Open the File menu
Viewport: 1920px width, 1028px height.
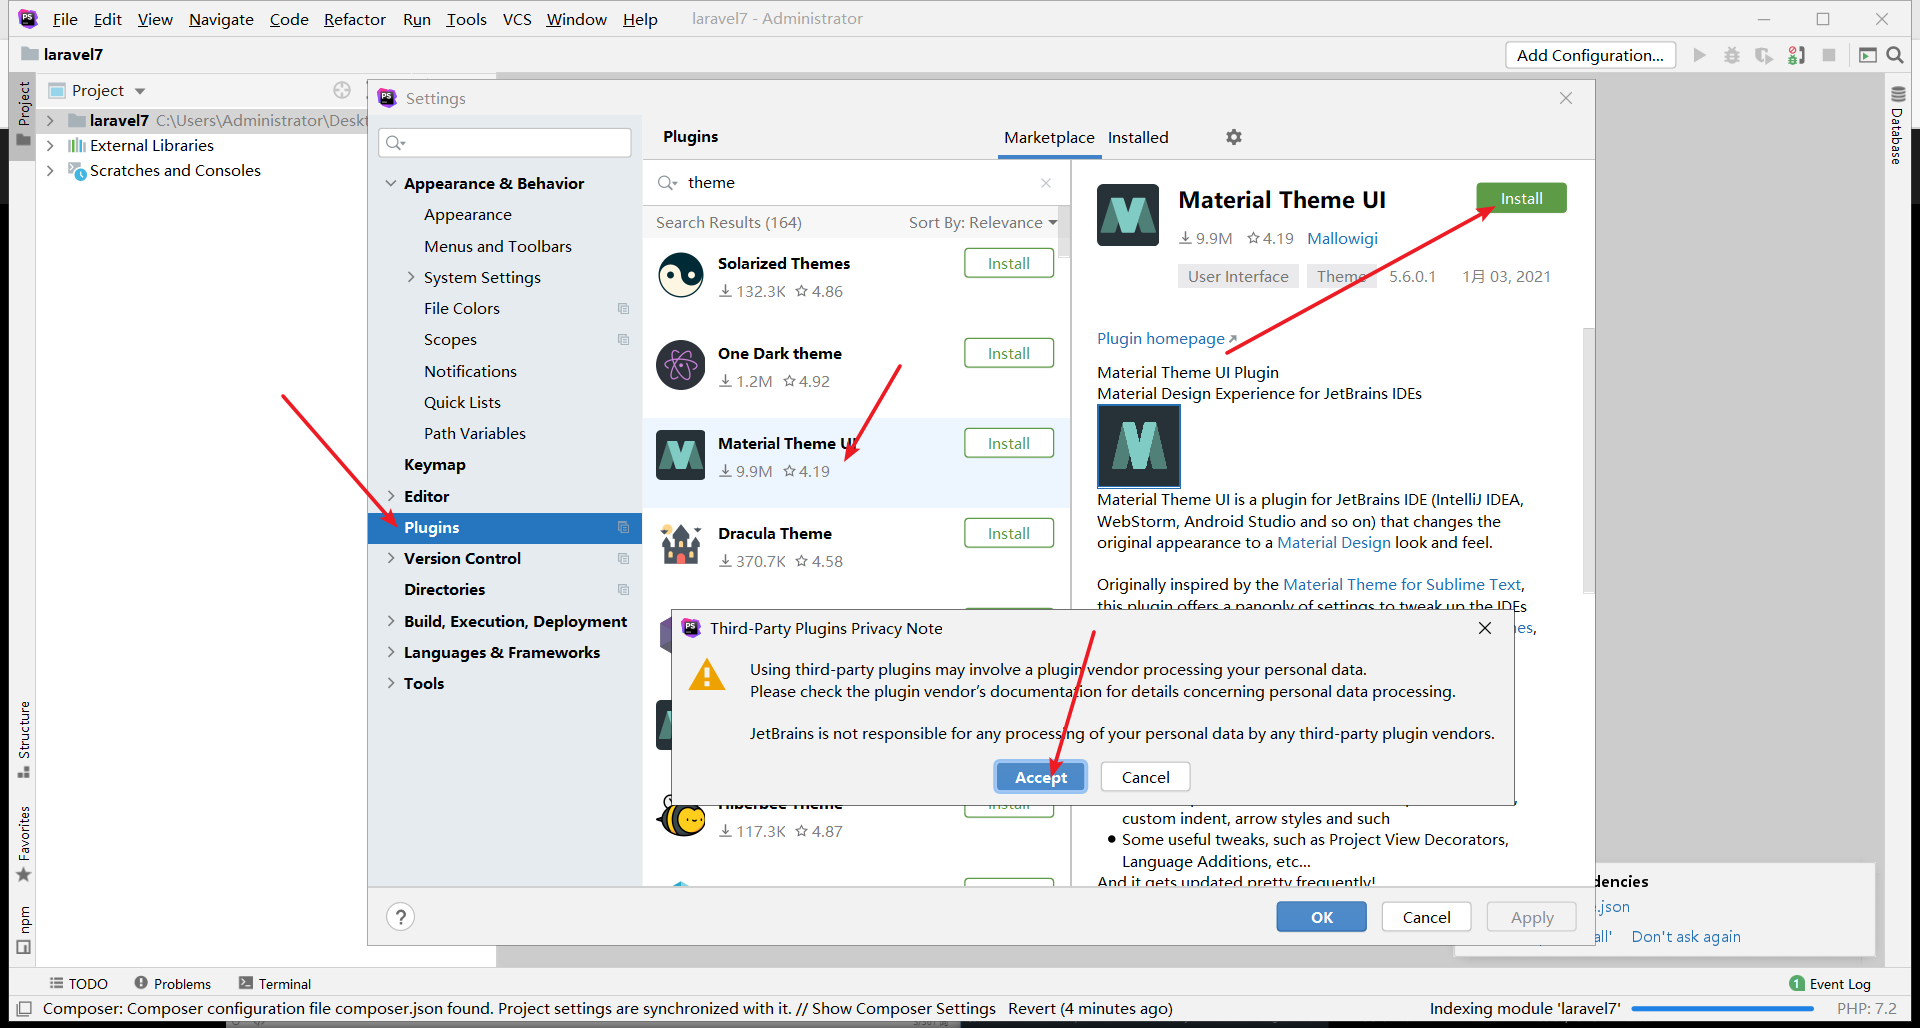(x=65, y=19)
